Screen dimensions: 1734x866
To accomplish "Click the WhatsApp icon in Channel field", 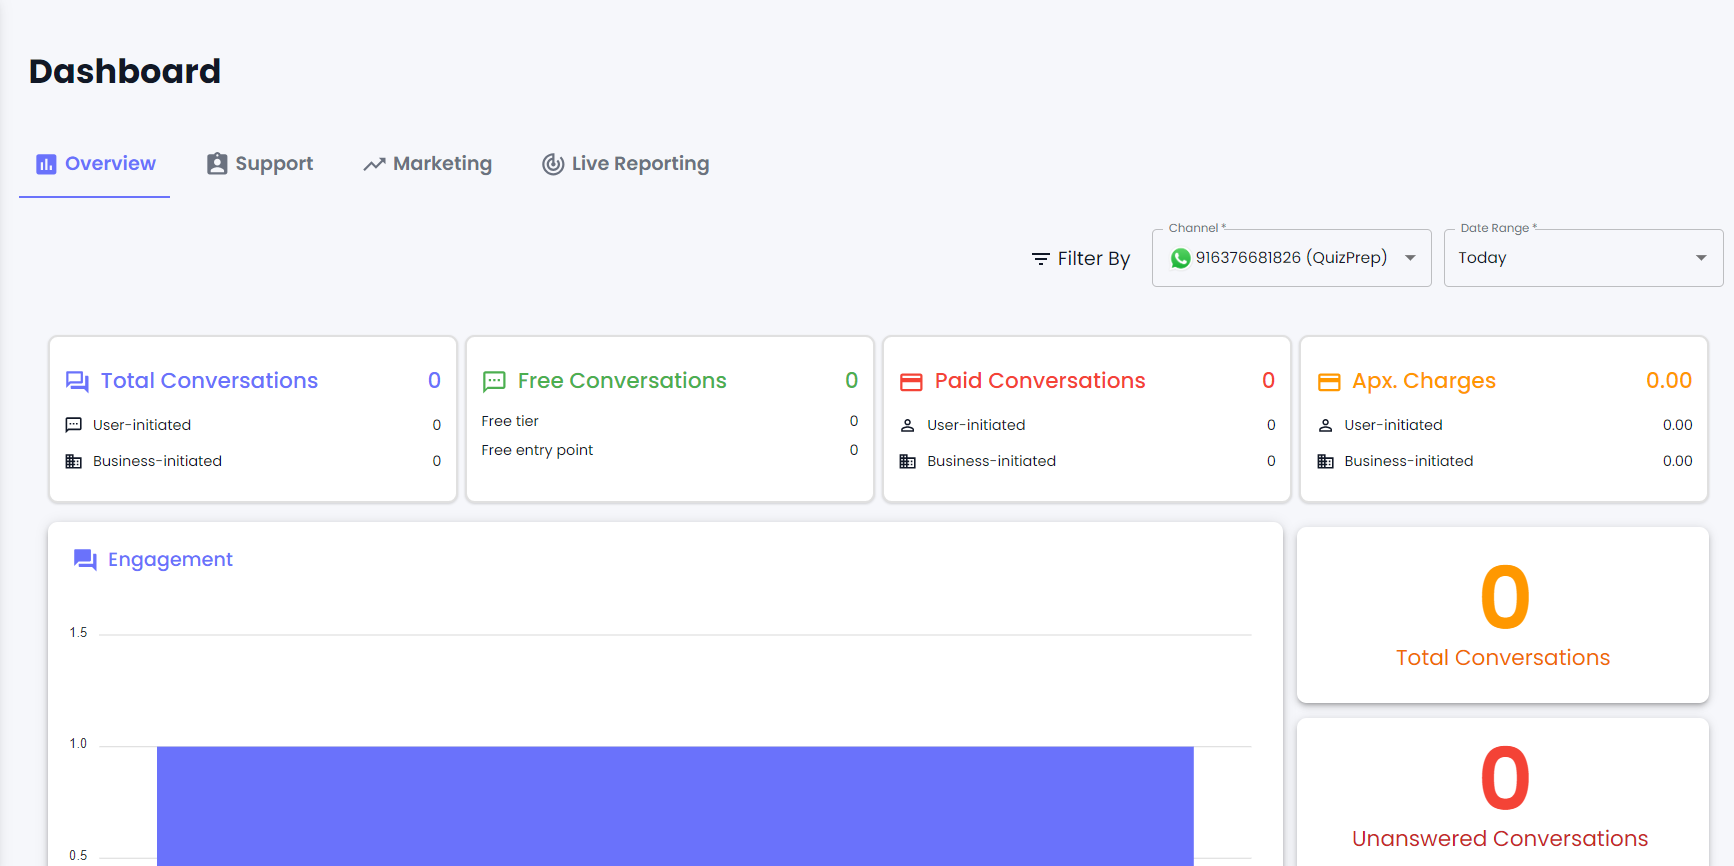I will pos(1180,258).
